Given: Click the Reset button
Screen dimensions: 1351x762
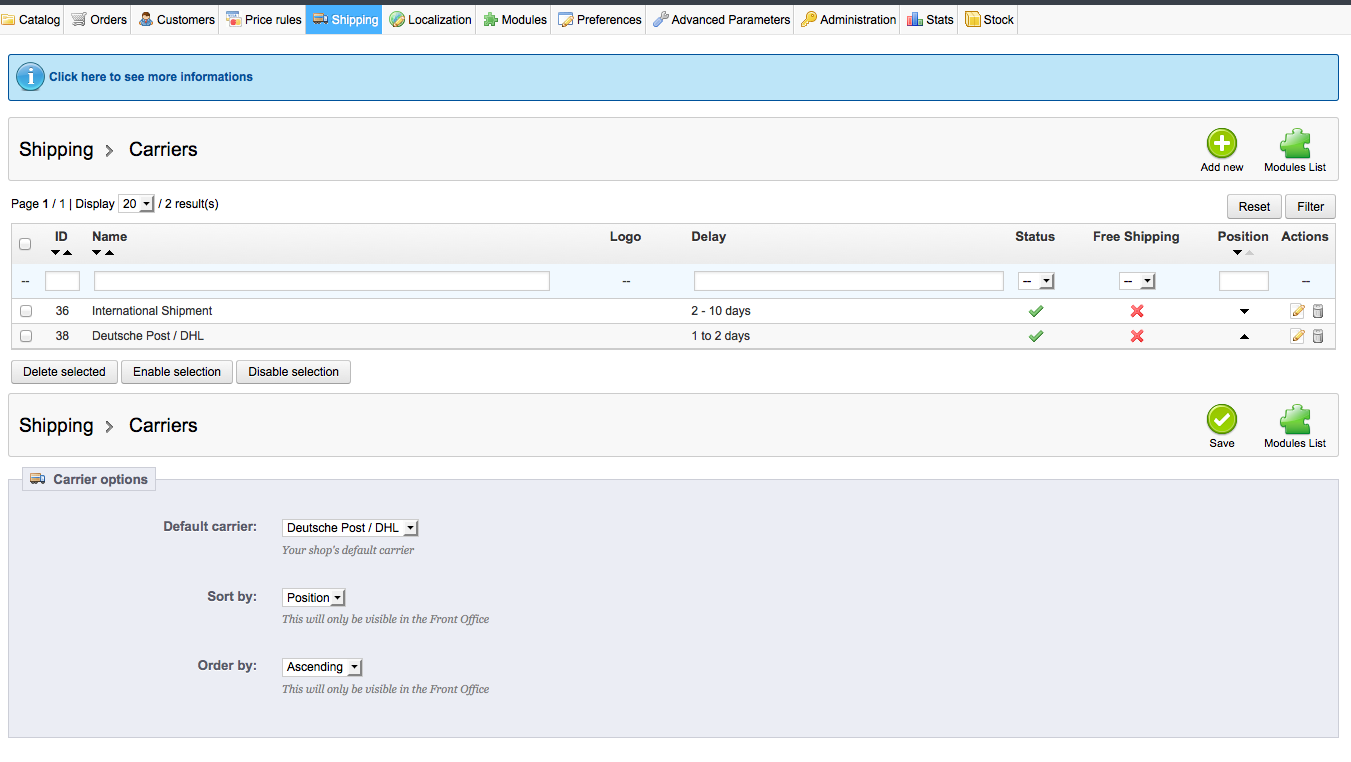Looking at the screenshot, I should pyautogui.click(x=1254, y=206).
